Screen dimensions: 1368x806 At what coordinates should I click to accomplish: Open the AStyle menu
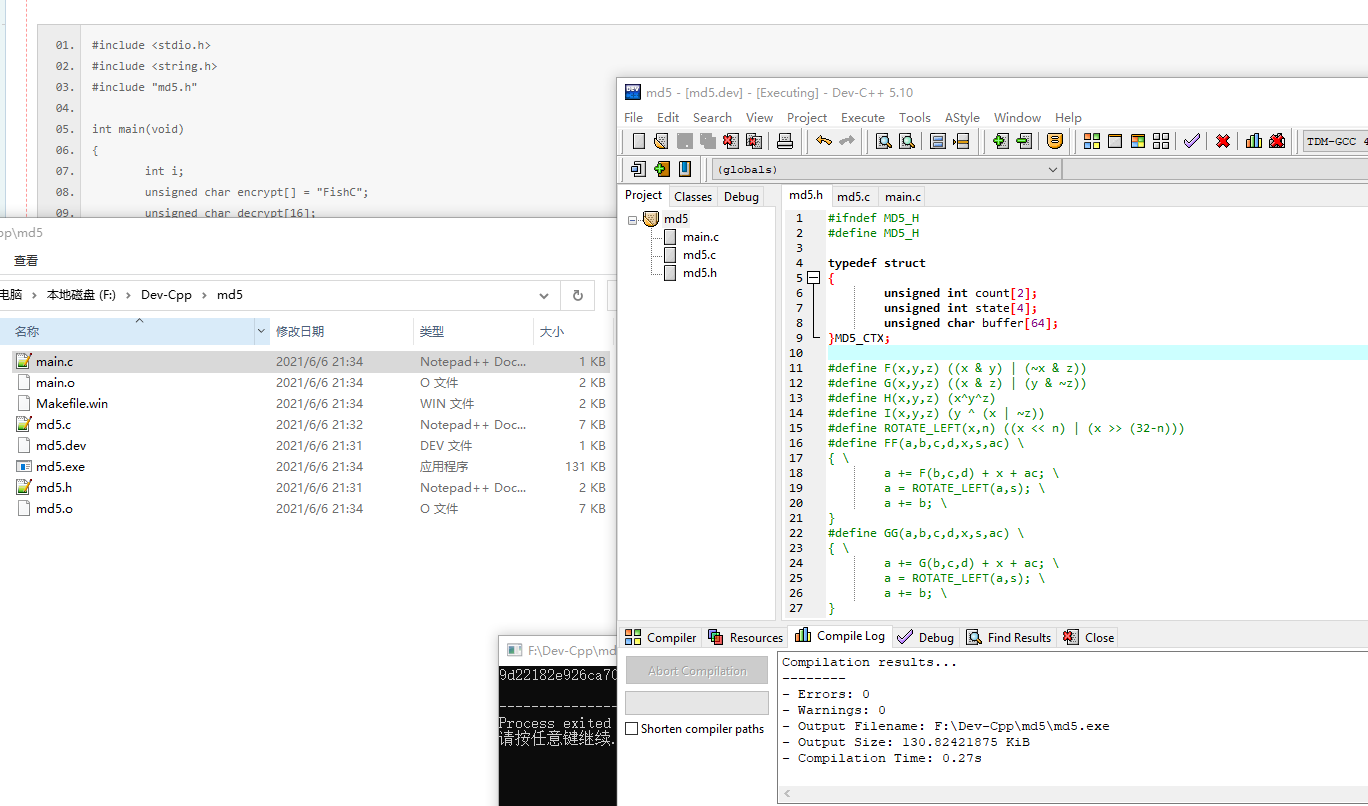[962, 117]
